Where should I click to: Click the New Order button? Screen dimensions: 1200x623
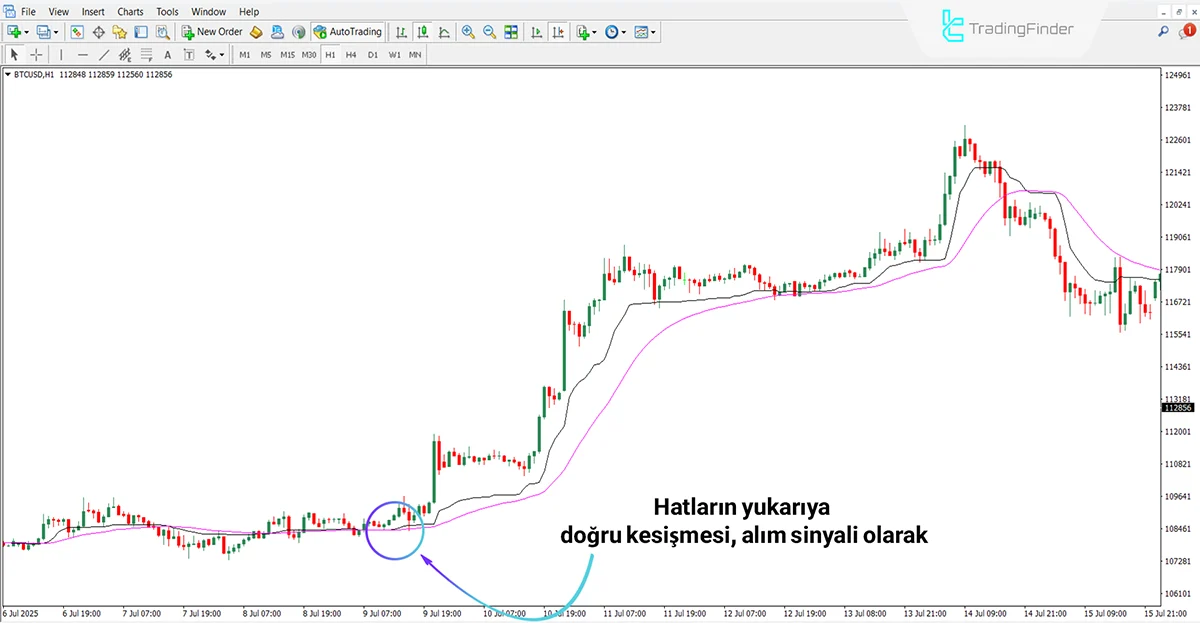point(211,31)
